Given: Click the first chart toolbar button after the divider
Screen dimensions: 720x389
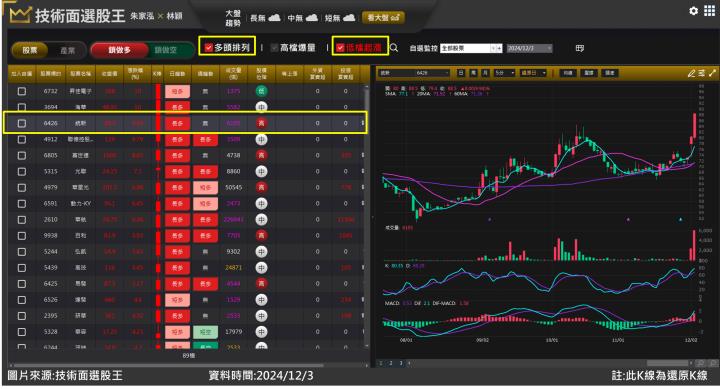Looking at the screenshot, I should click(568, 73).
